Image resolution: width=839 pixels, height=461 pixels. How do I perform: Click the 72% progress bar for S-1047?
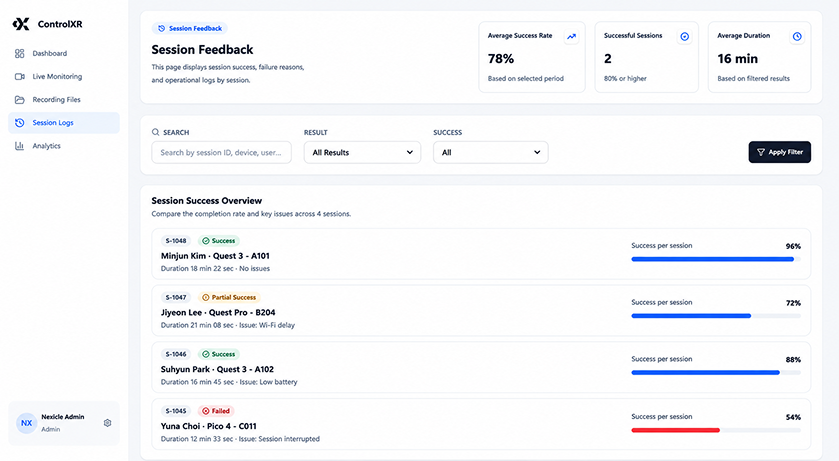(716, 316)
